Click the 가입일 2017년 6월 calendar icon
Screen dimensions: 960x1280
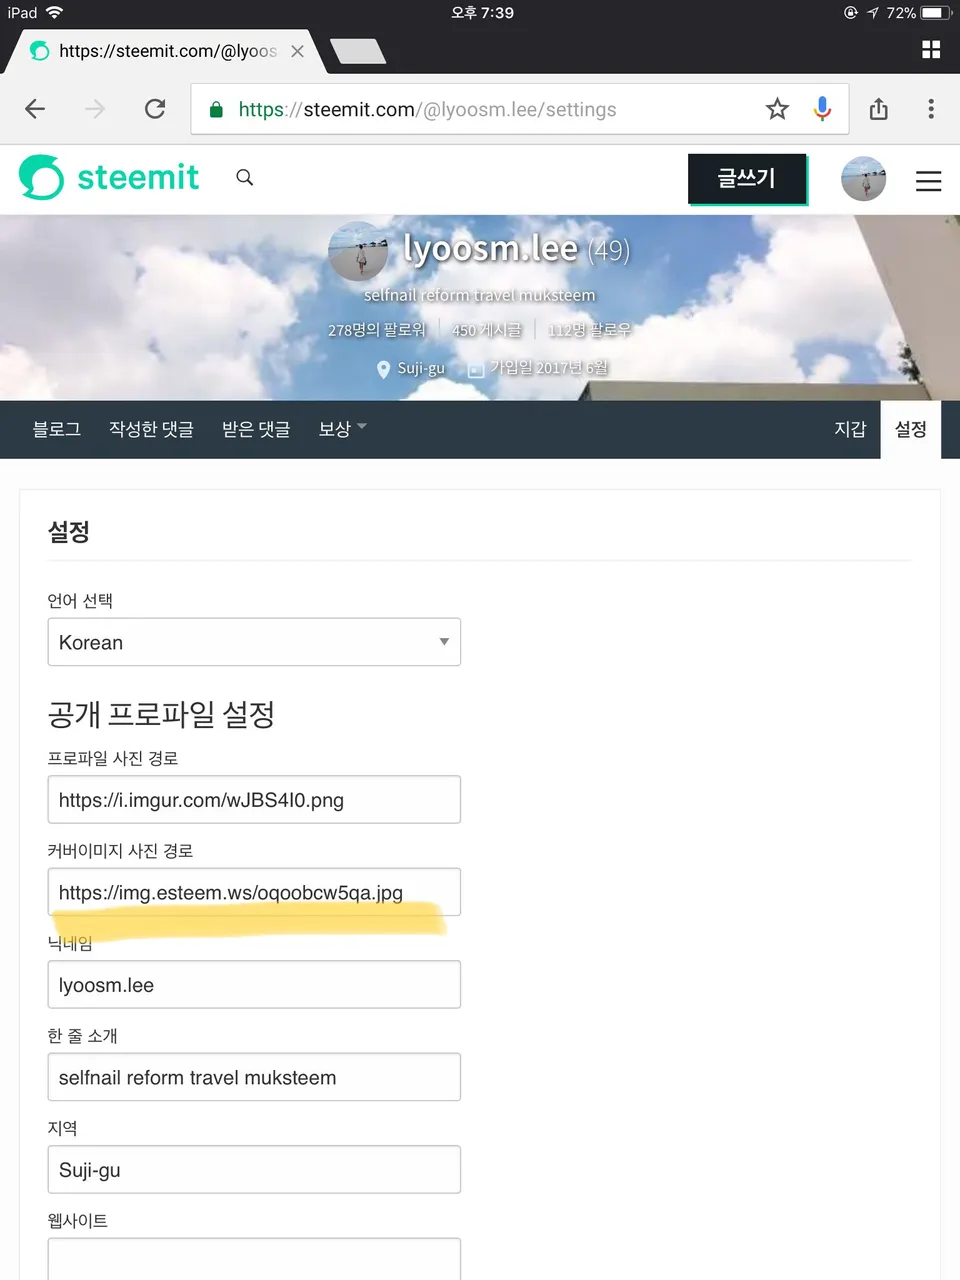click(476, 369)
